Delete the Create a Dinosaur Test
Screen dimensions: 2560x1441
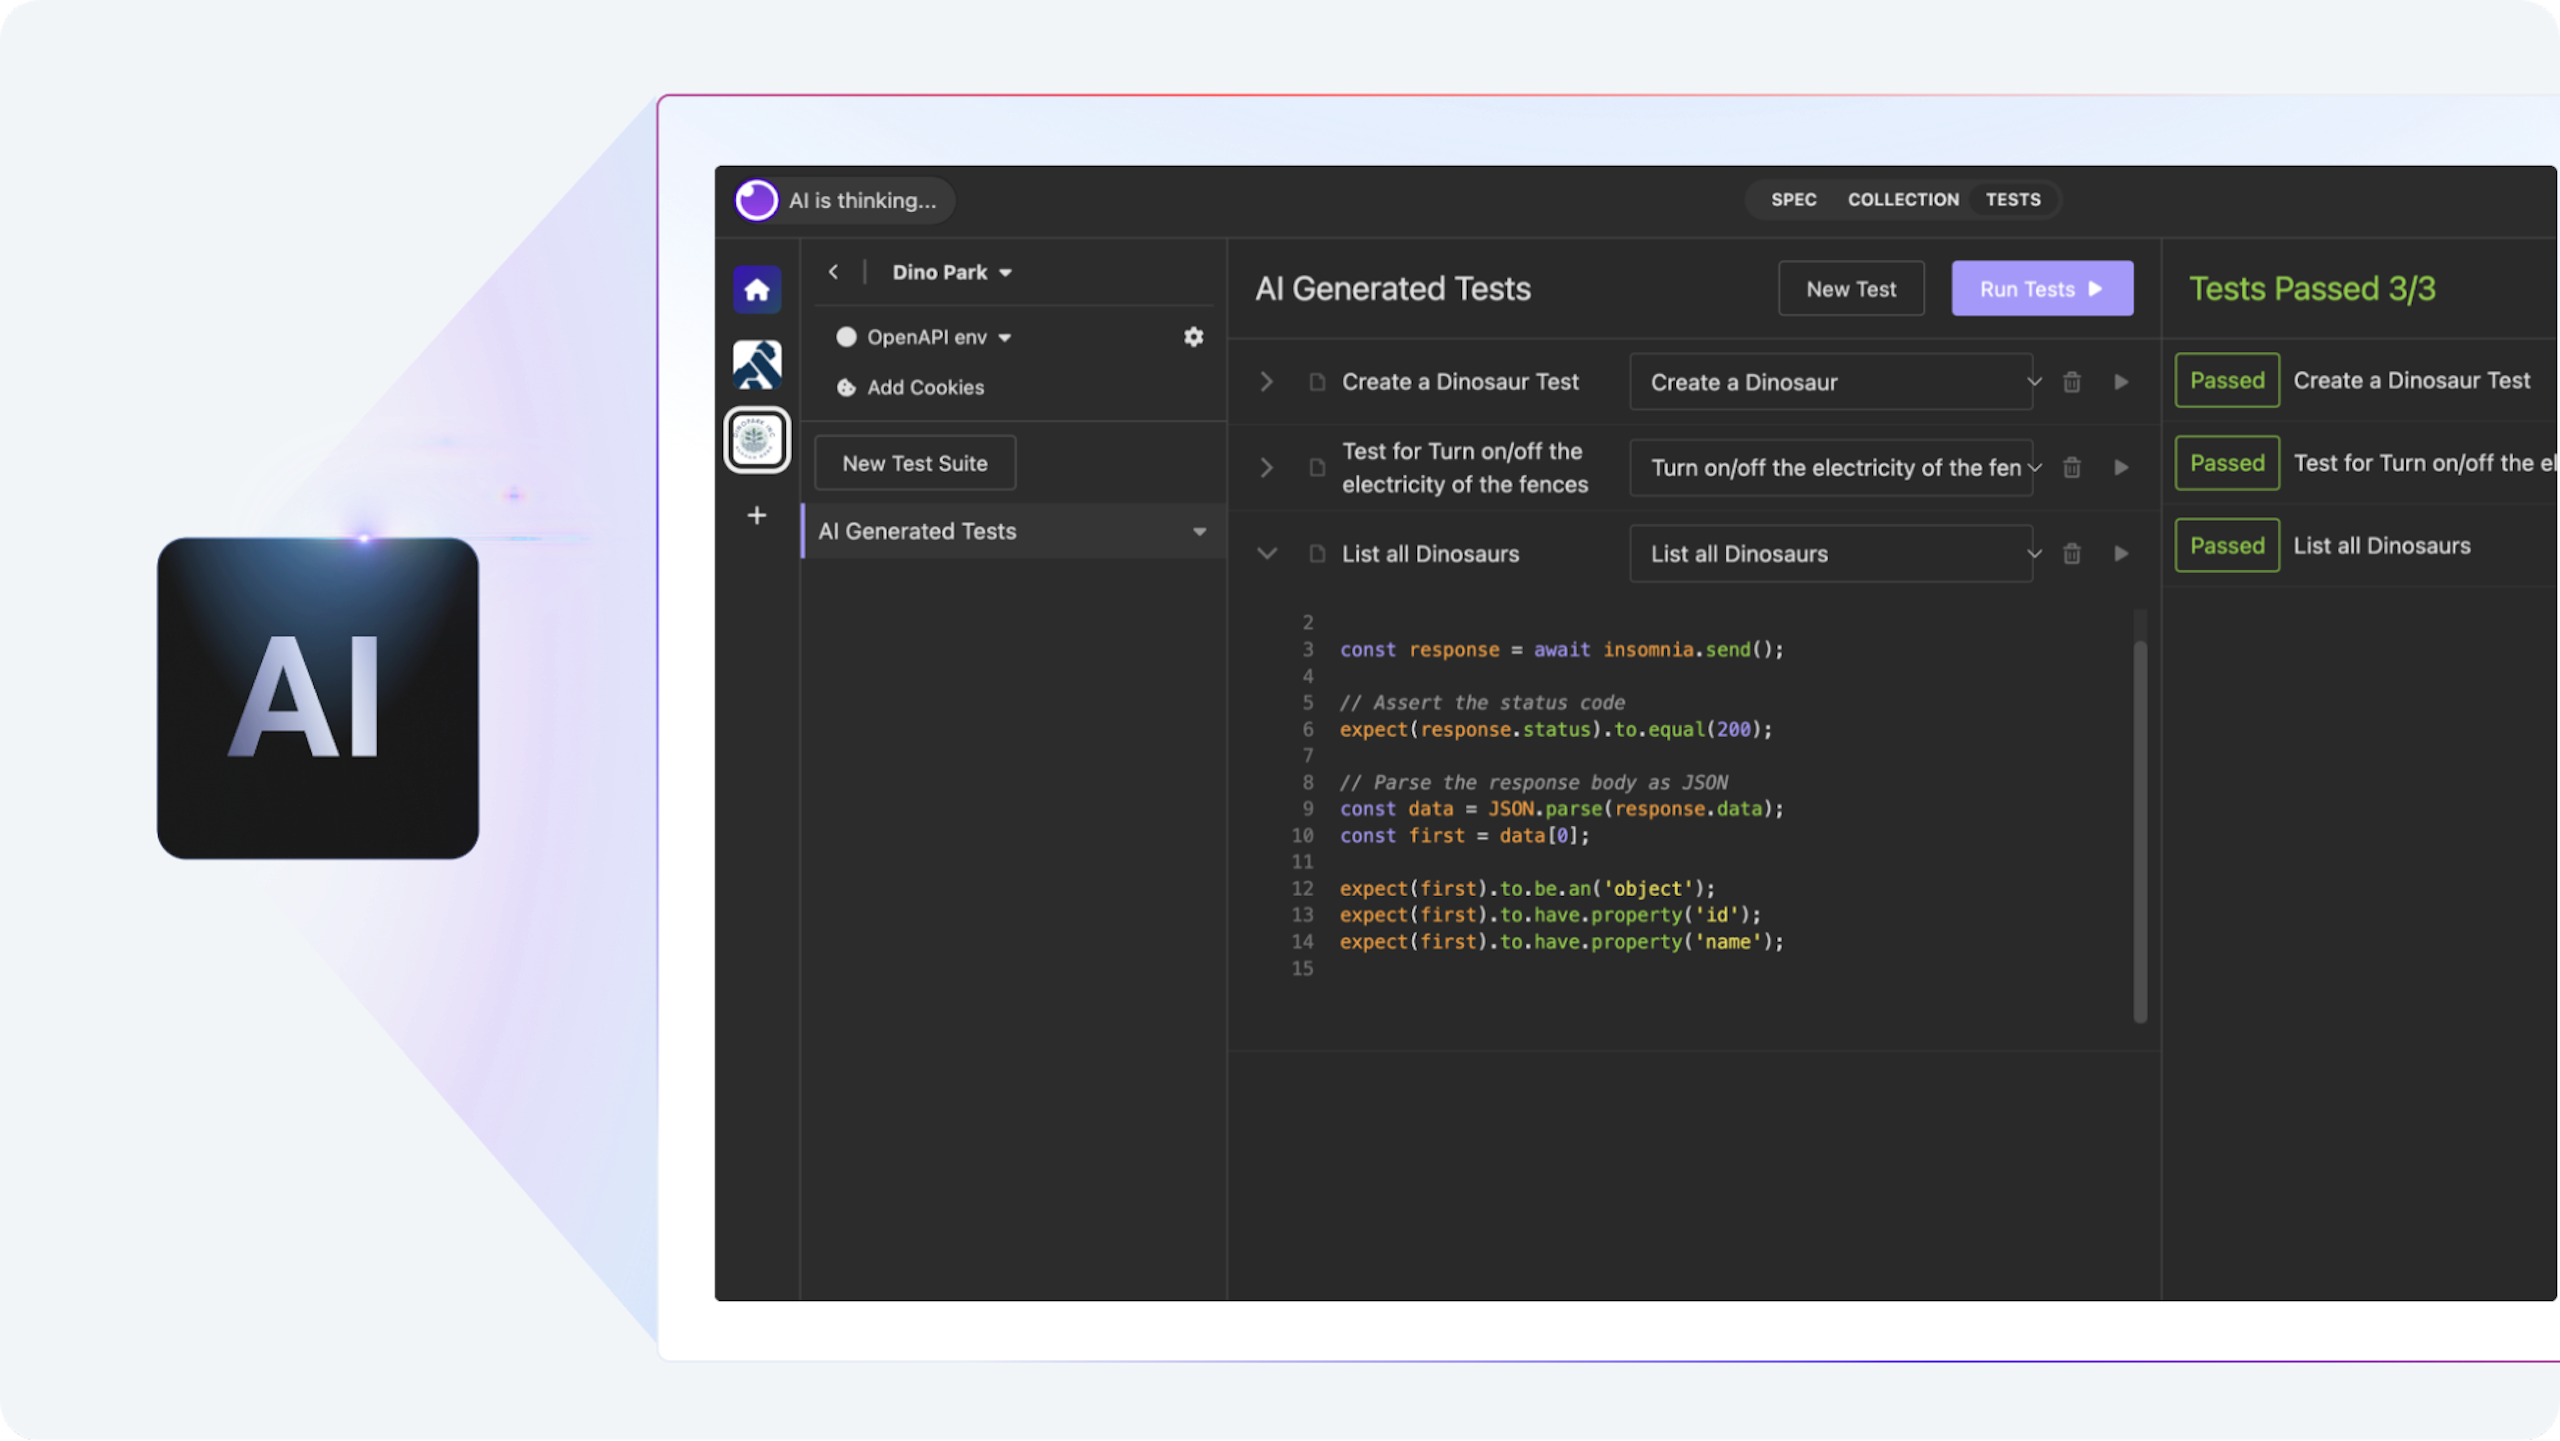pyautogui.click(x=2072, y=382)
